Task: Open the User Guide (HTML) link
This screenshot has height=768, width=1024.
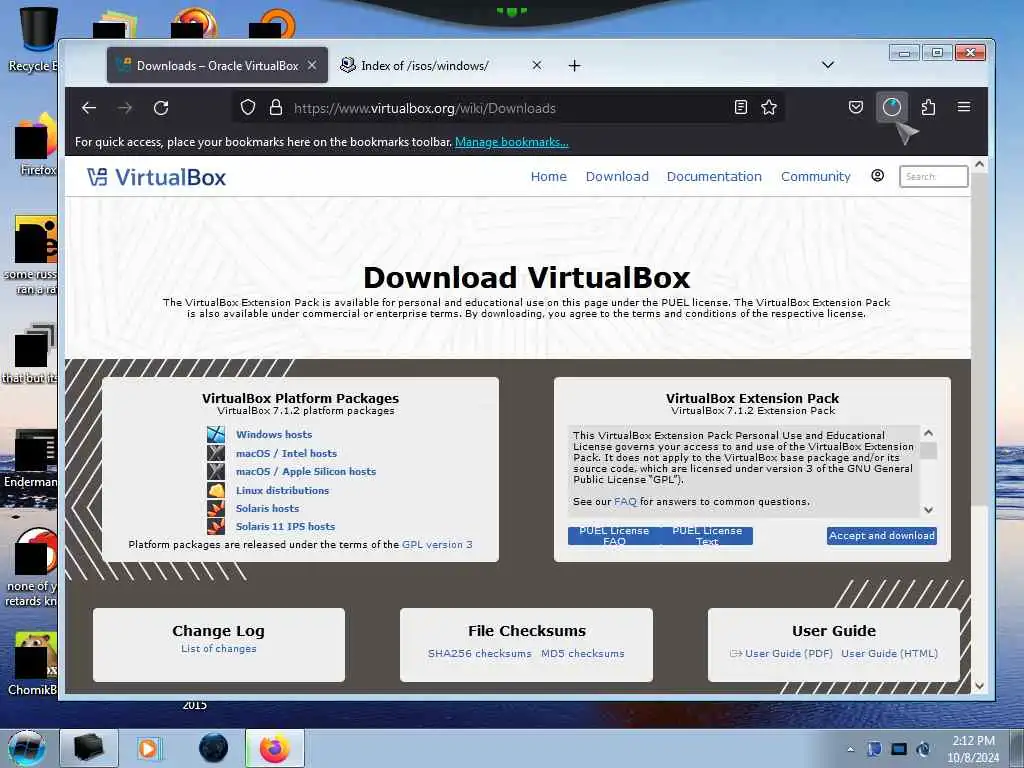Action: [889, 654]
